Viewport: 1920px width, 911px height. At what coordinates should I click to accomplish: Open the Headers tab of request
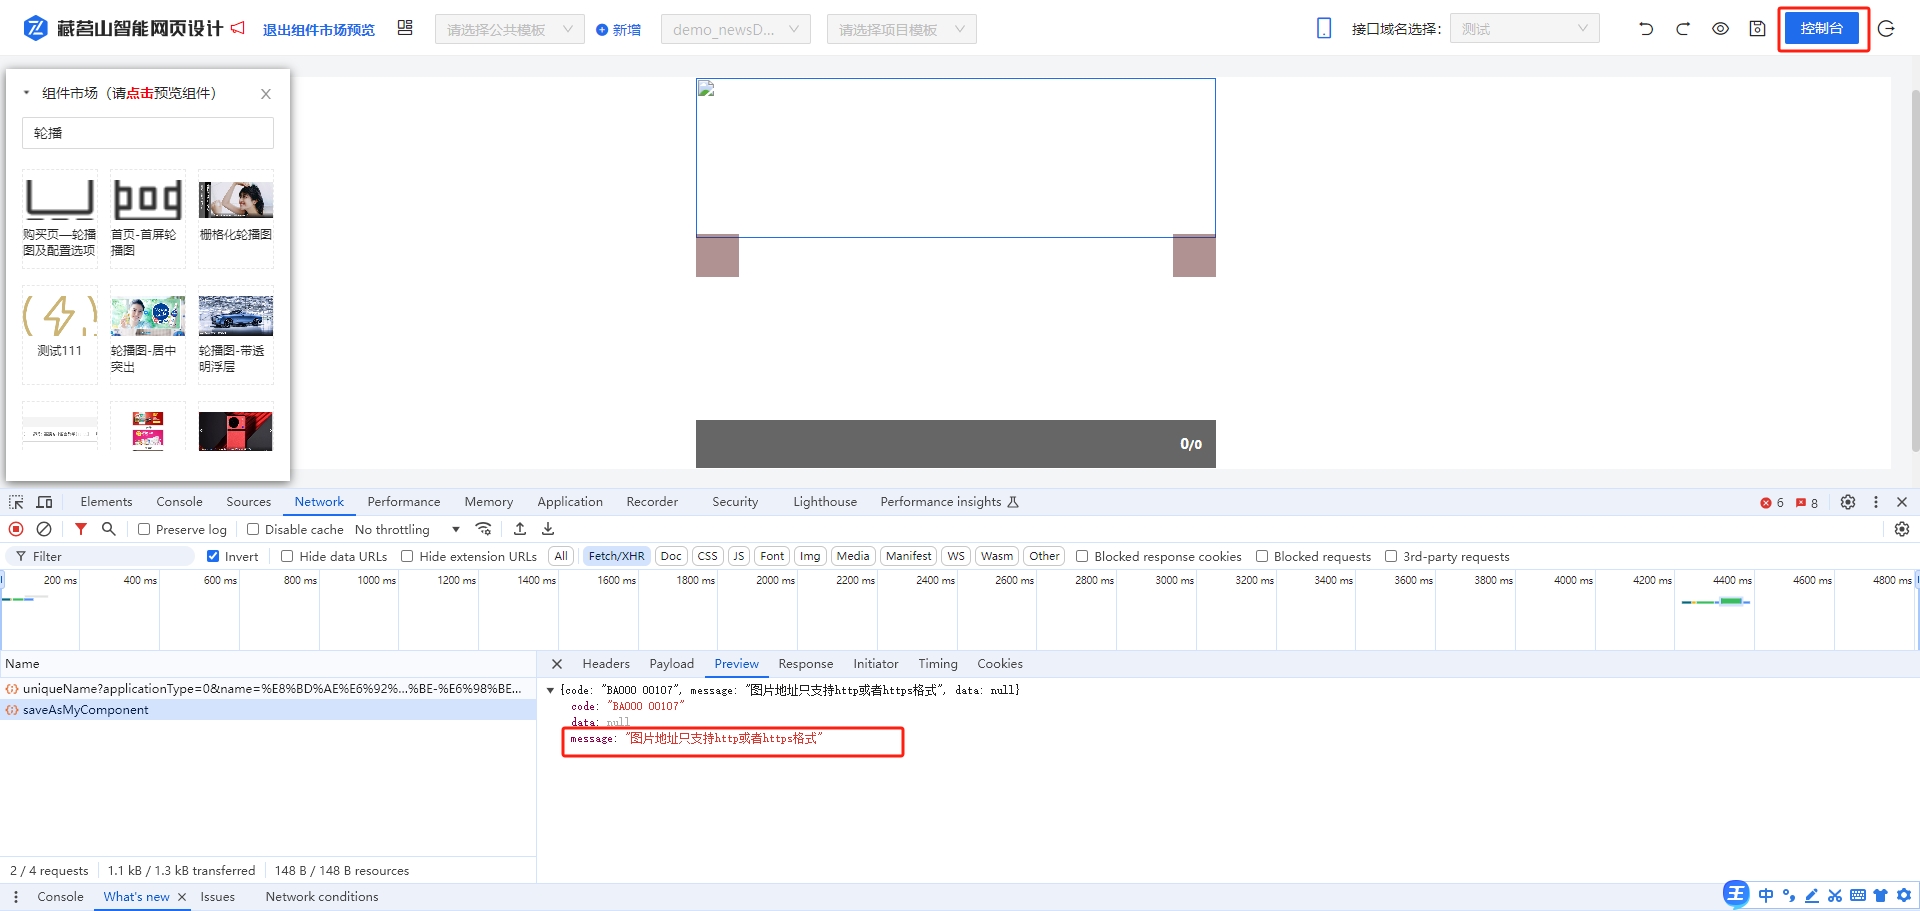pos(606,664)
